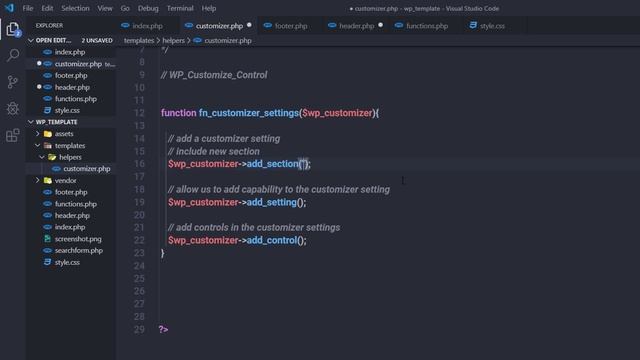
Task: Open the Search view in activity bar
Action: point(13,55)
